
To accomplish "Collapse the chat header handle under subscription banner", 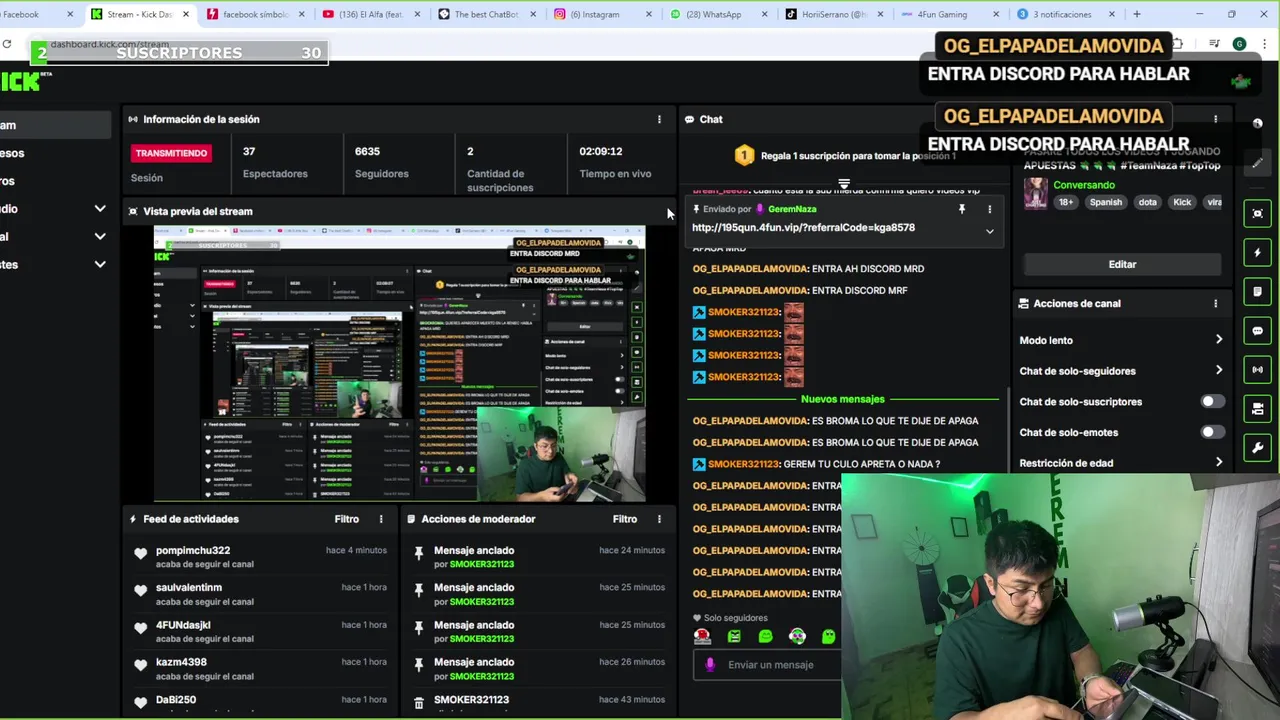I will [x=844, y=183].
